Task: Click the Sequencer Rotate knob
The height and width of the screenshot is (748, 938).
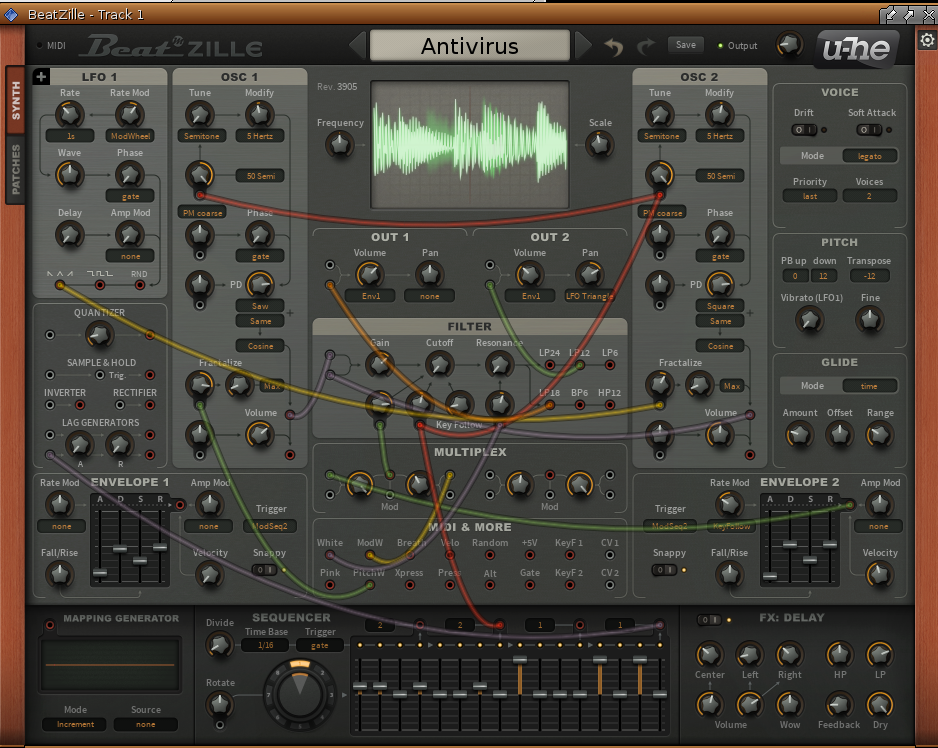Action: [x=220, y=704]
